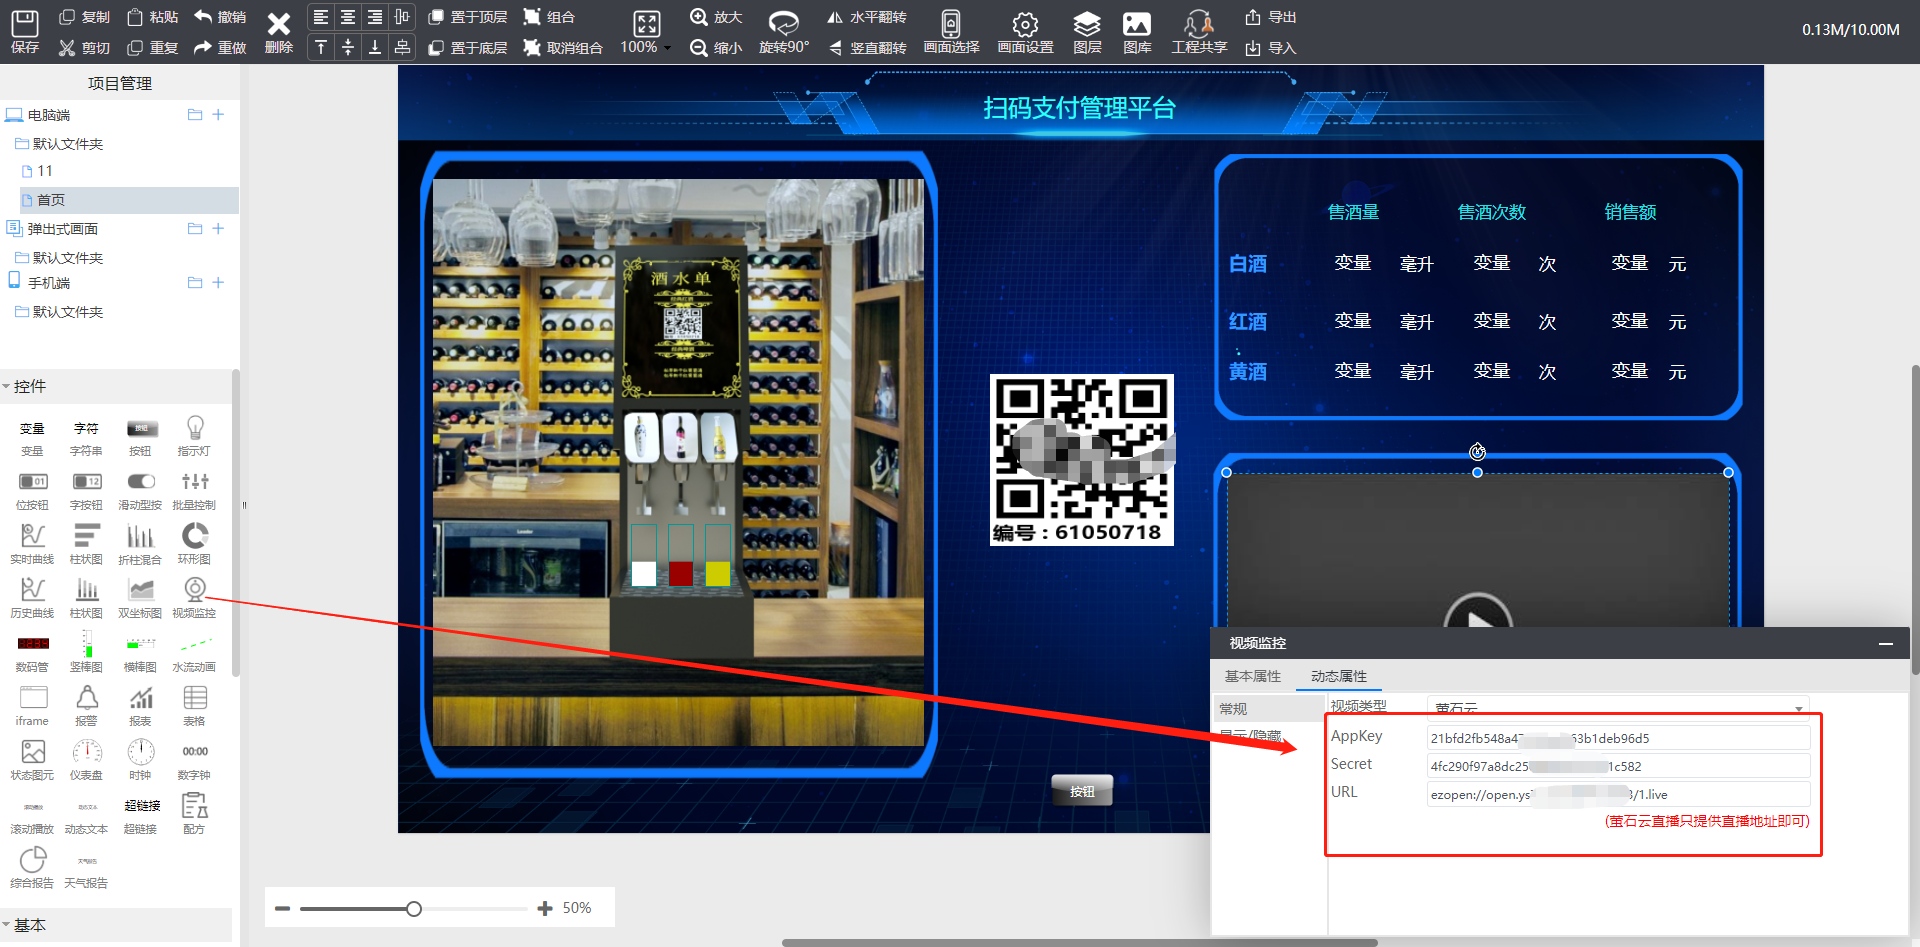1920x947 pixels.
Task: Click 置于底层 send to back
Action: coord(467,47)
